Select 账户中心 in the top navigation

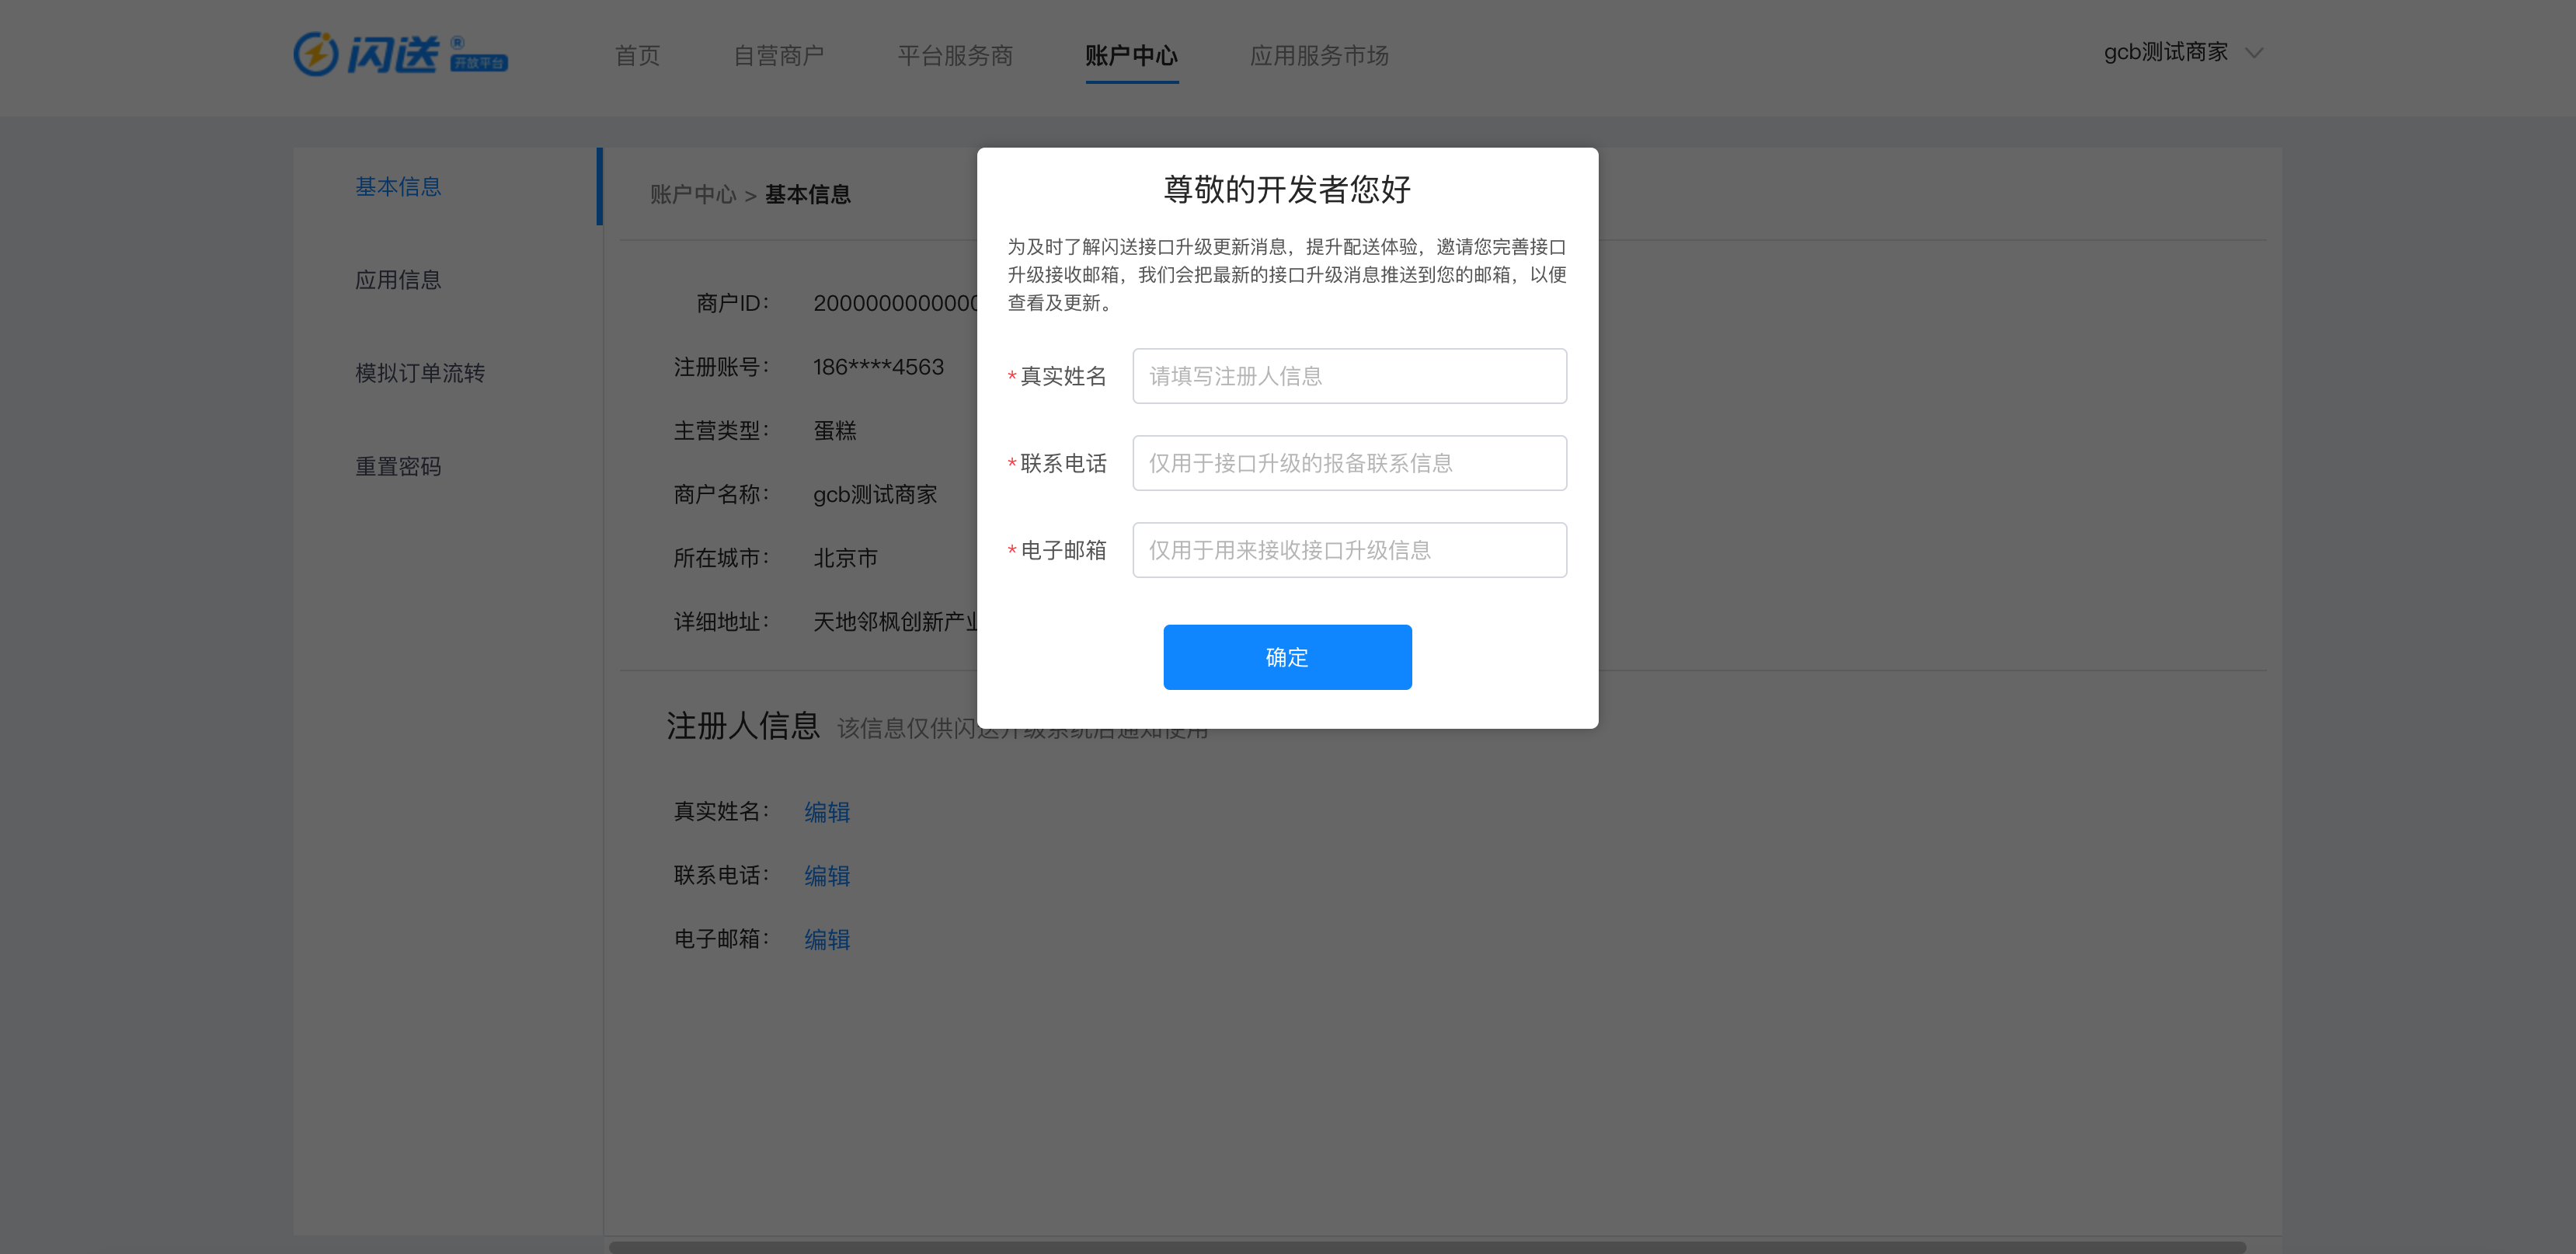pos(1131,55)
